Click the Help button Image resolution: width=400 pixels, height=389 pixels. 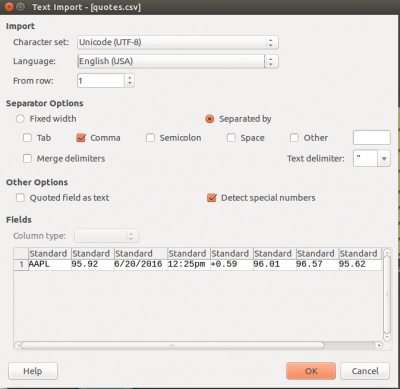tap(33, 371)
